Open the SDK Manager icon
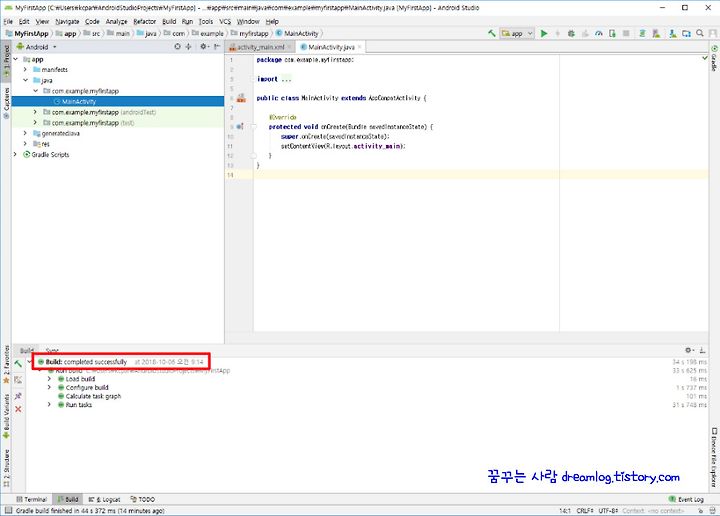The height and width of the screenshot is (516, 720). 673,33
